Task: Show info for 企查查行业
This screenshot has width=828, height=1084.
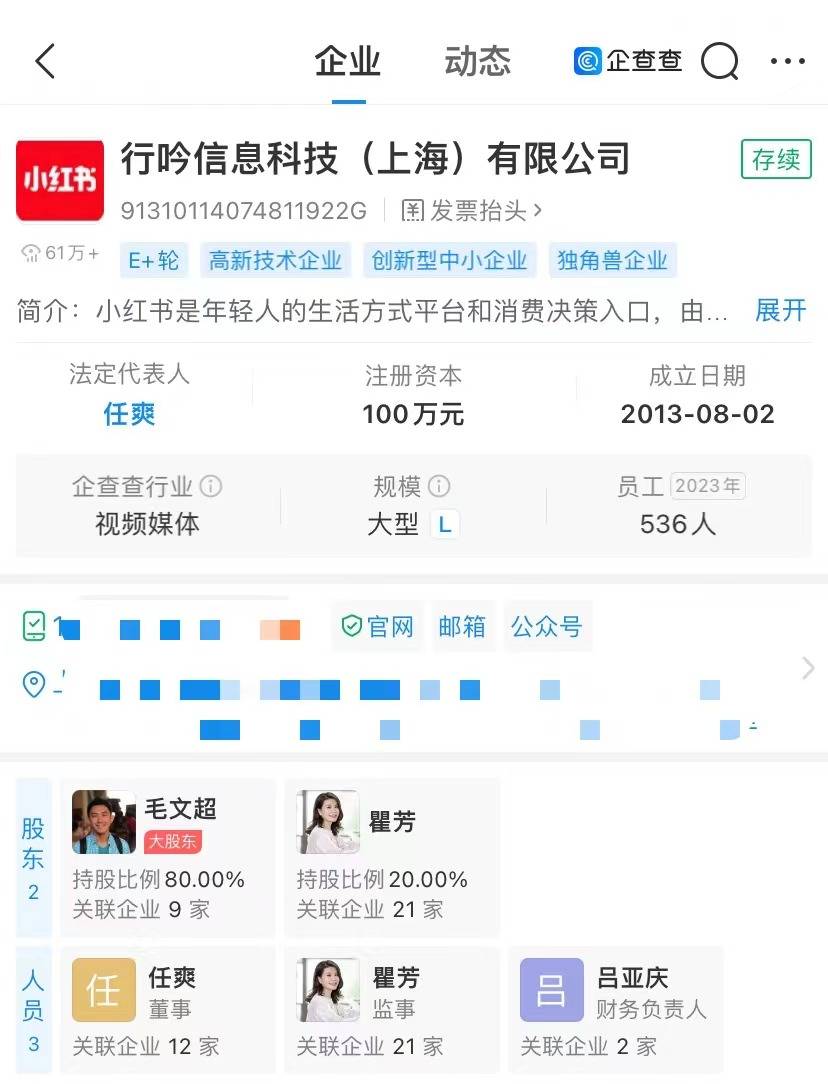Action: pos(211,486)
